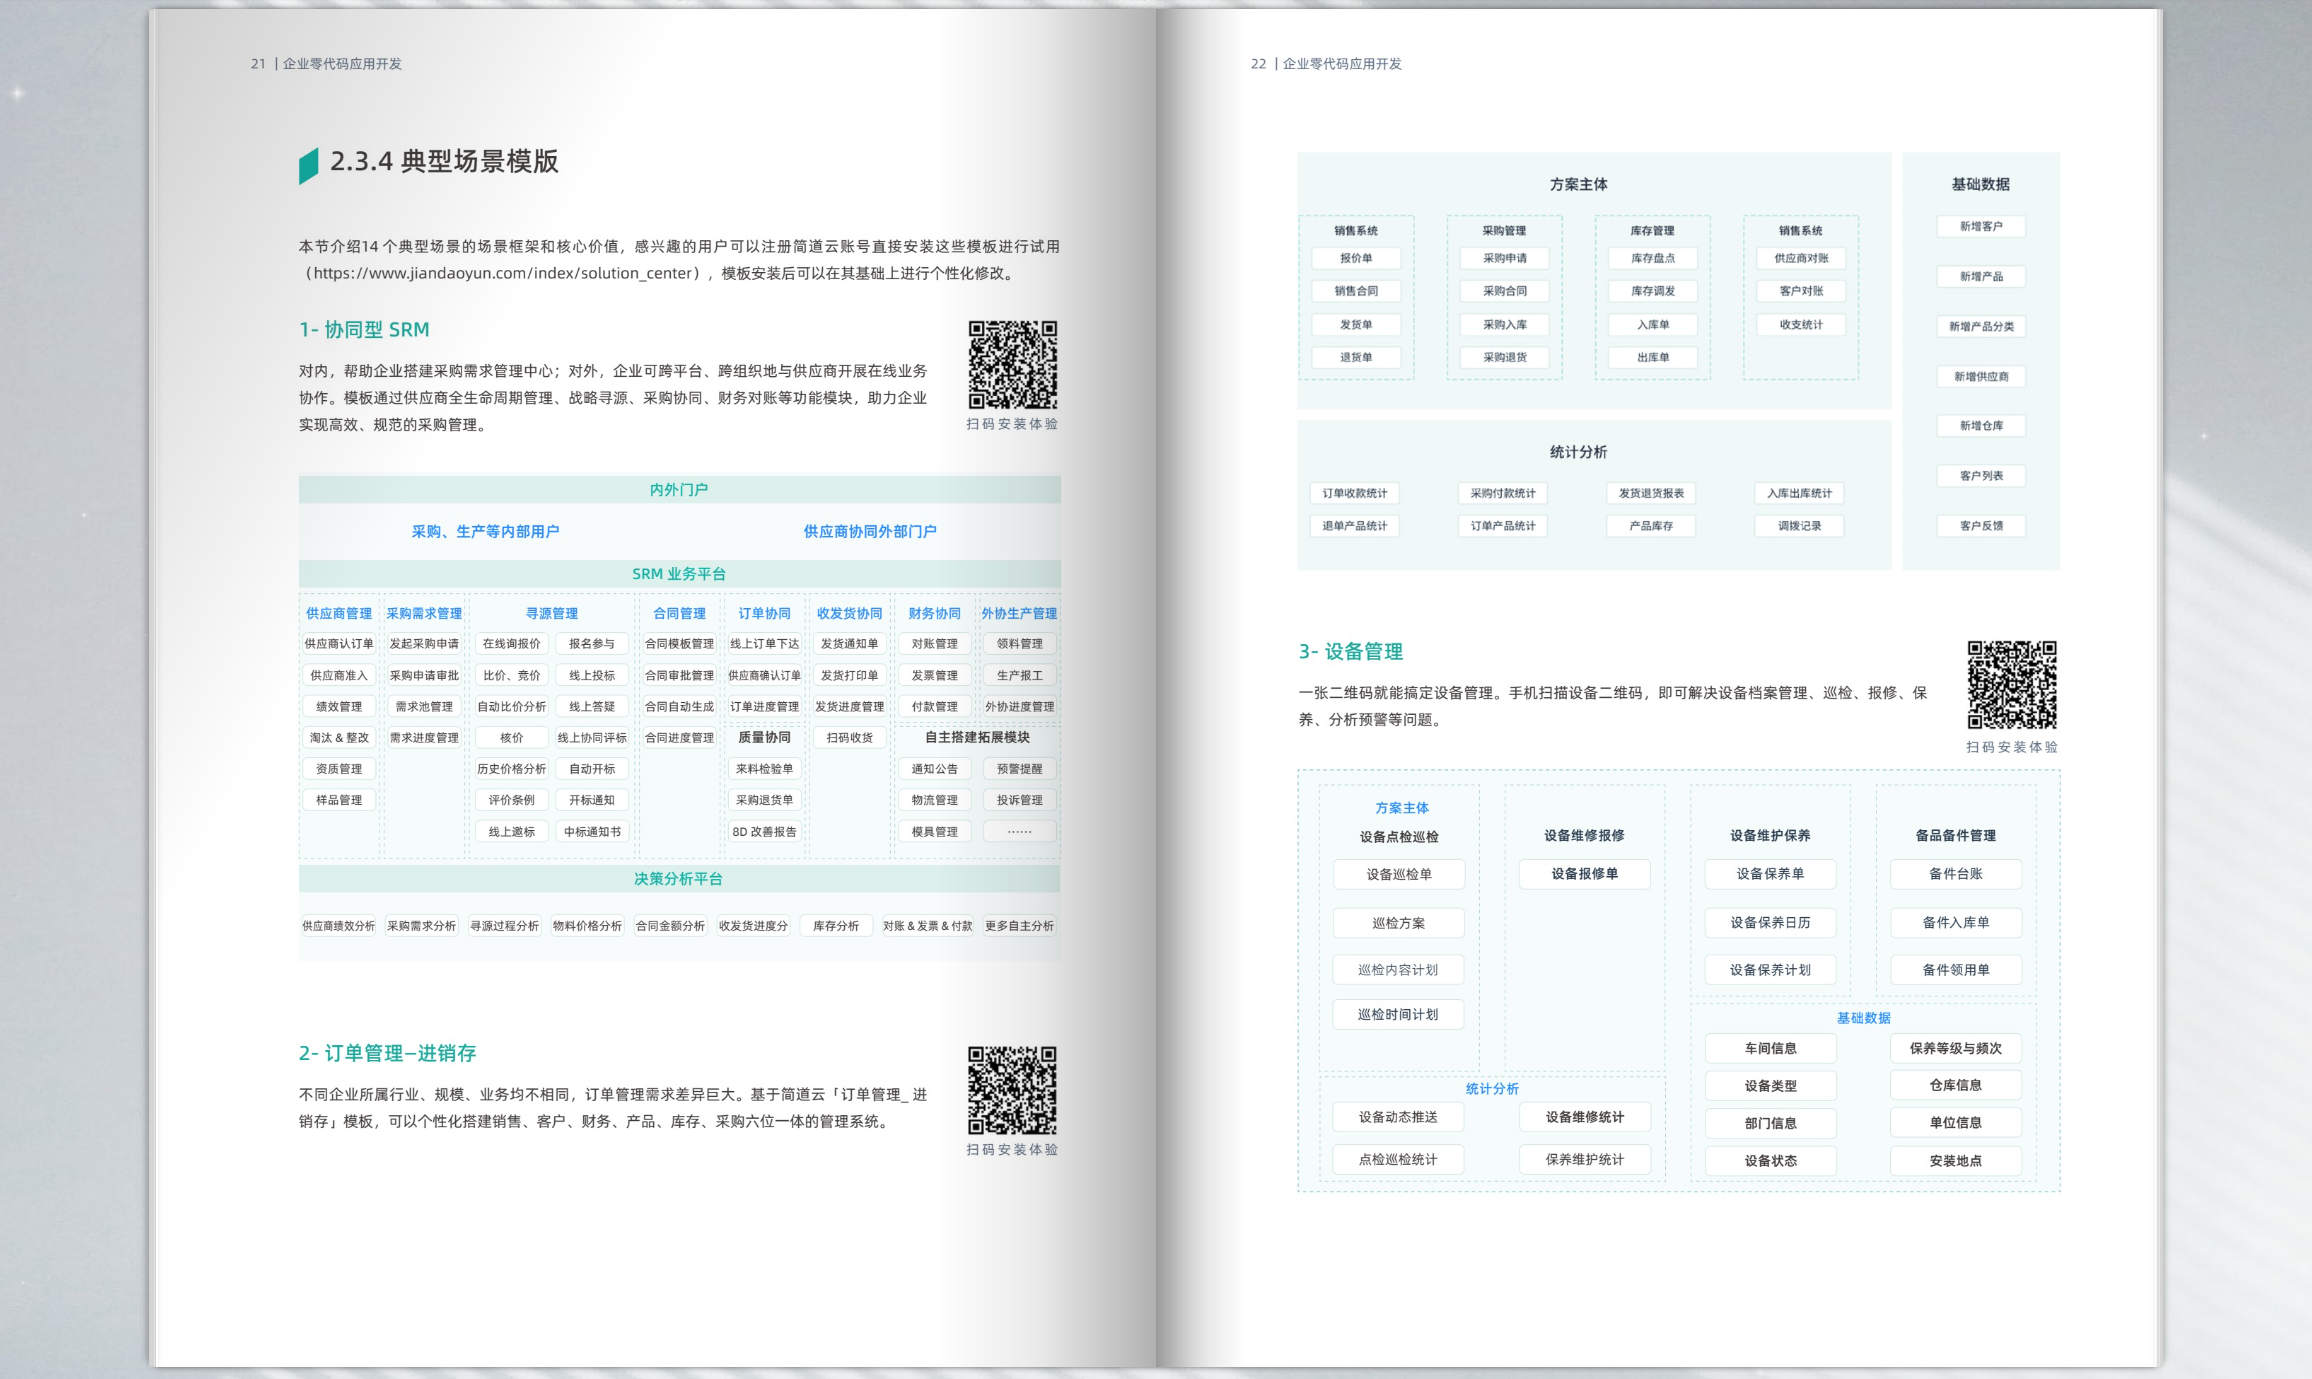Select the '内外门户' header bar
The height and width of the screenshot is (1379, 2312).
pos(679,489)
